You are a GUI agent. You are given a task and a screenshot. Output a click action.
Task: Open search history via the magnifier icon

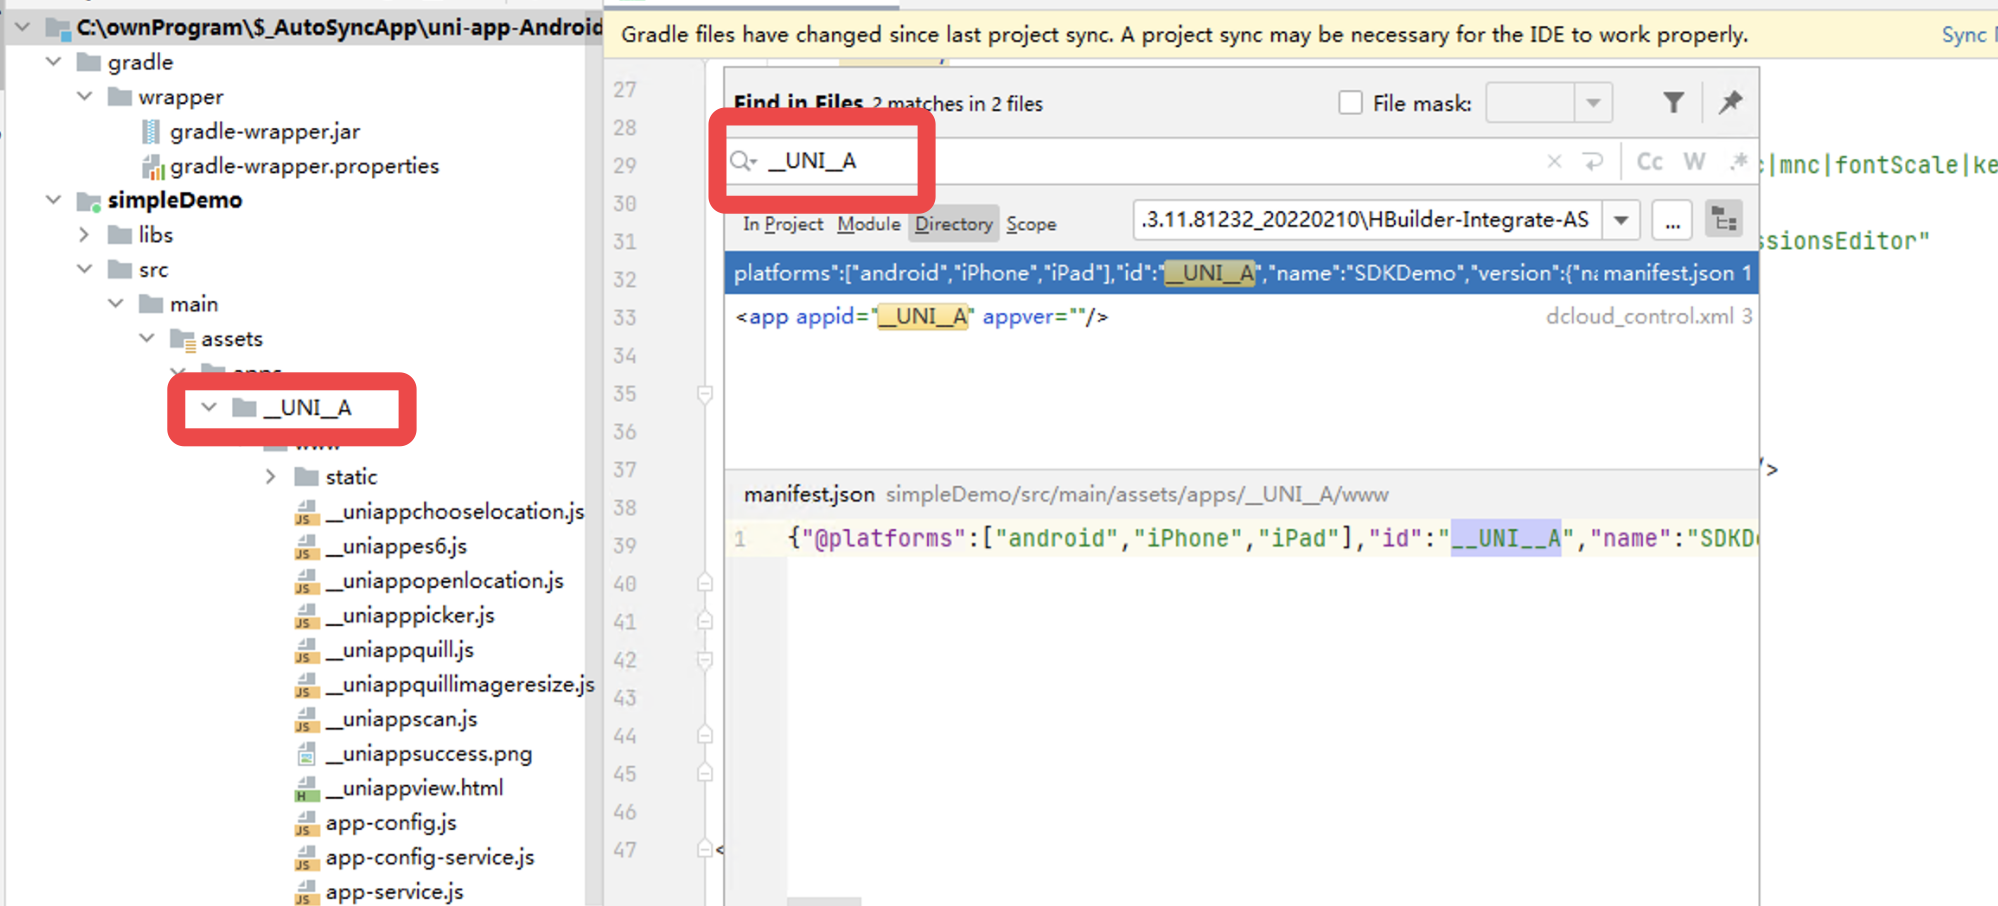740,161
